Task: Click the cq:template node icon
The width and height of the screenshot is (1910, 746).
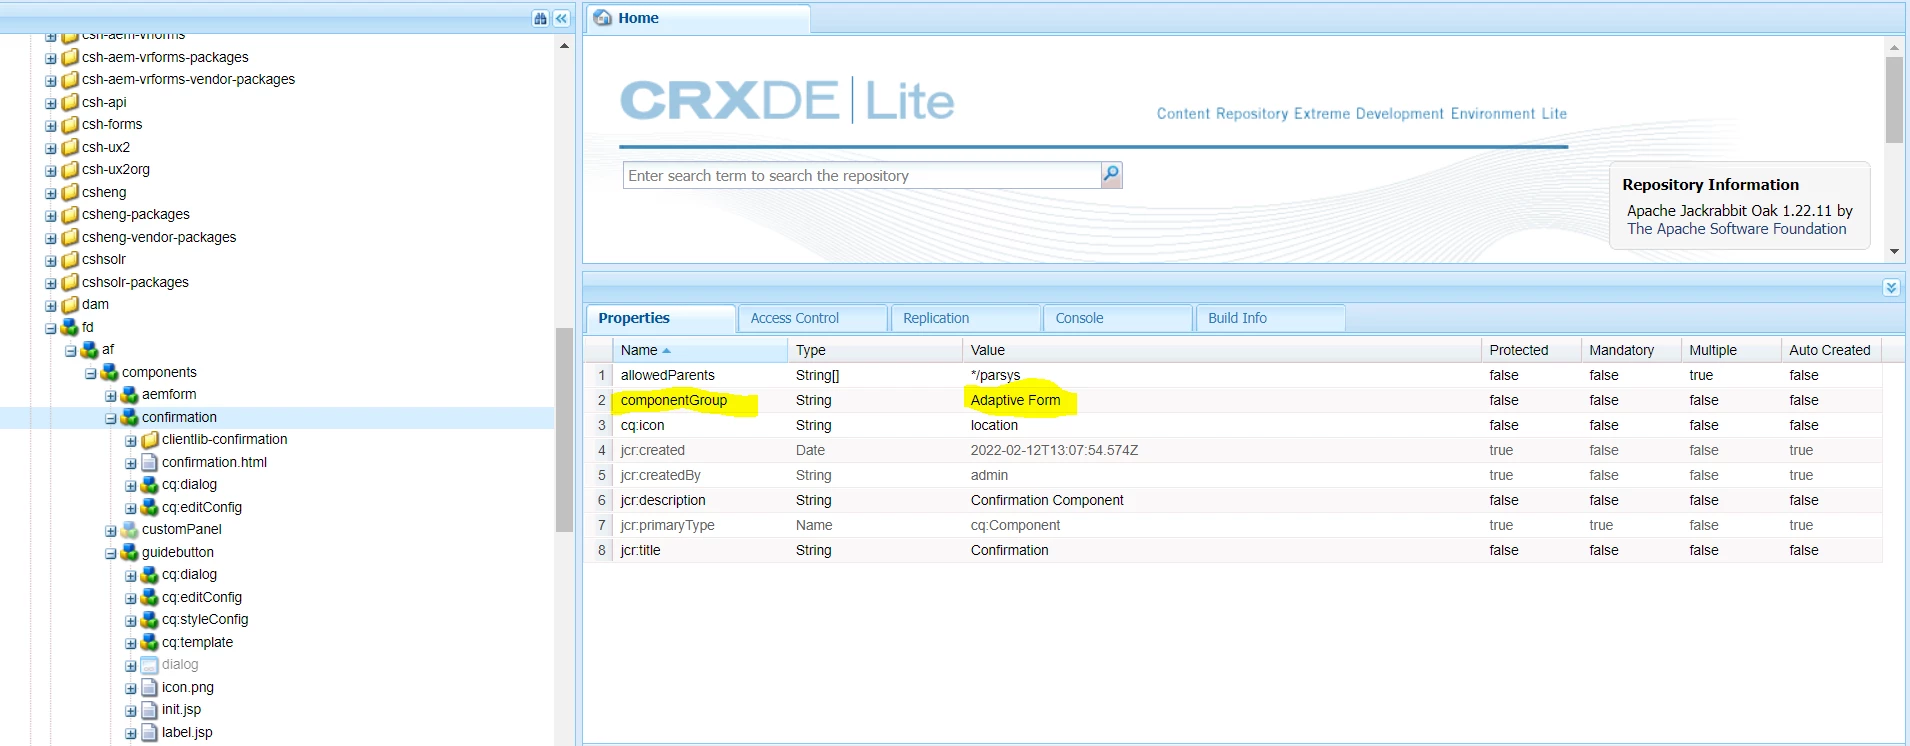Action: tap(150, 642)
